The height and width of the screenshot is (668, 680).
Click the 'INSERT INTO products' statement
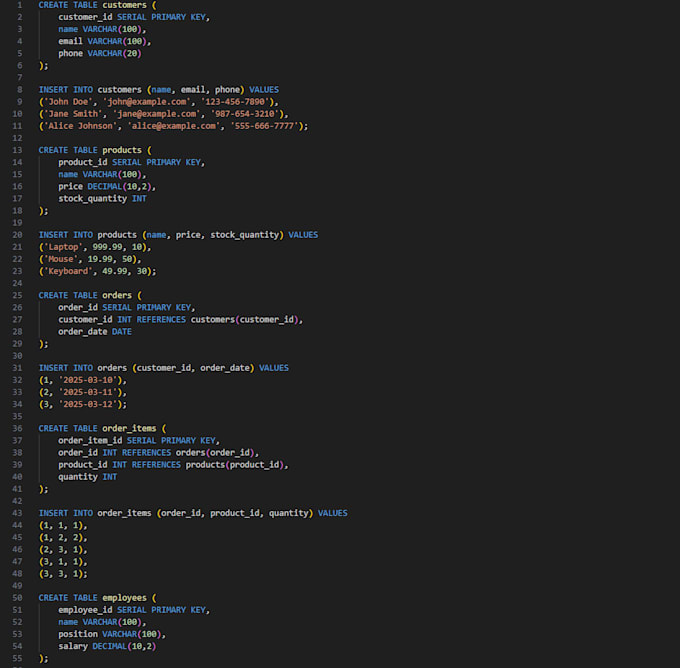[178, 235]
